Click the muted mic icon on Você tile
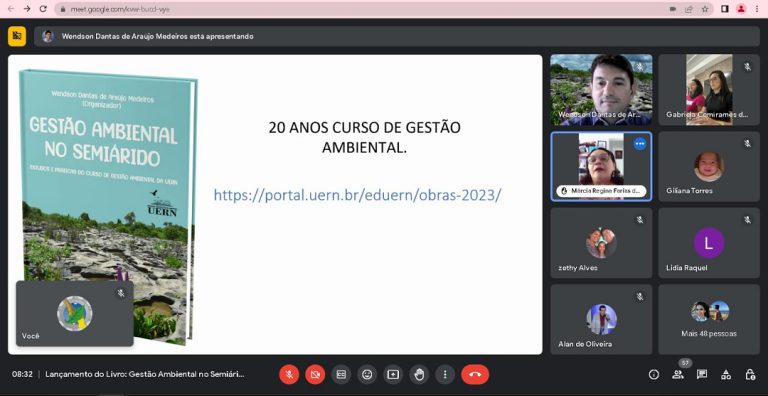This screenshot has width=768, height=396. click(121, 293)
